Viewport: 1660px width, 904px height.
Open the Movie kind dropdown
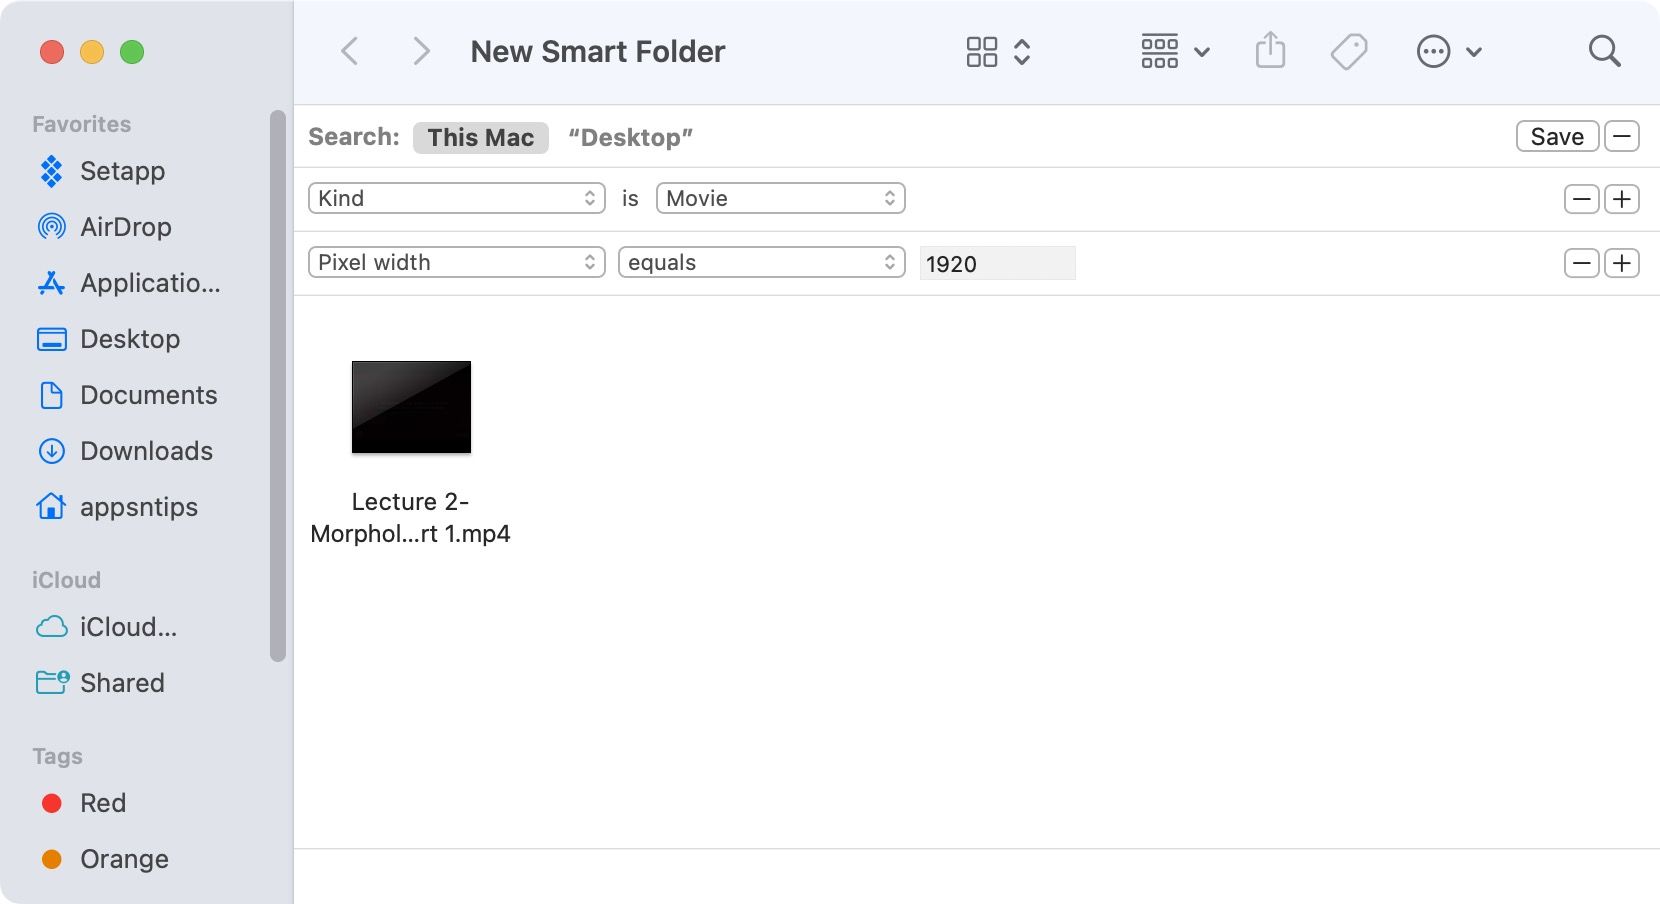tap(780, 198)
